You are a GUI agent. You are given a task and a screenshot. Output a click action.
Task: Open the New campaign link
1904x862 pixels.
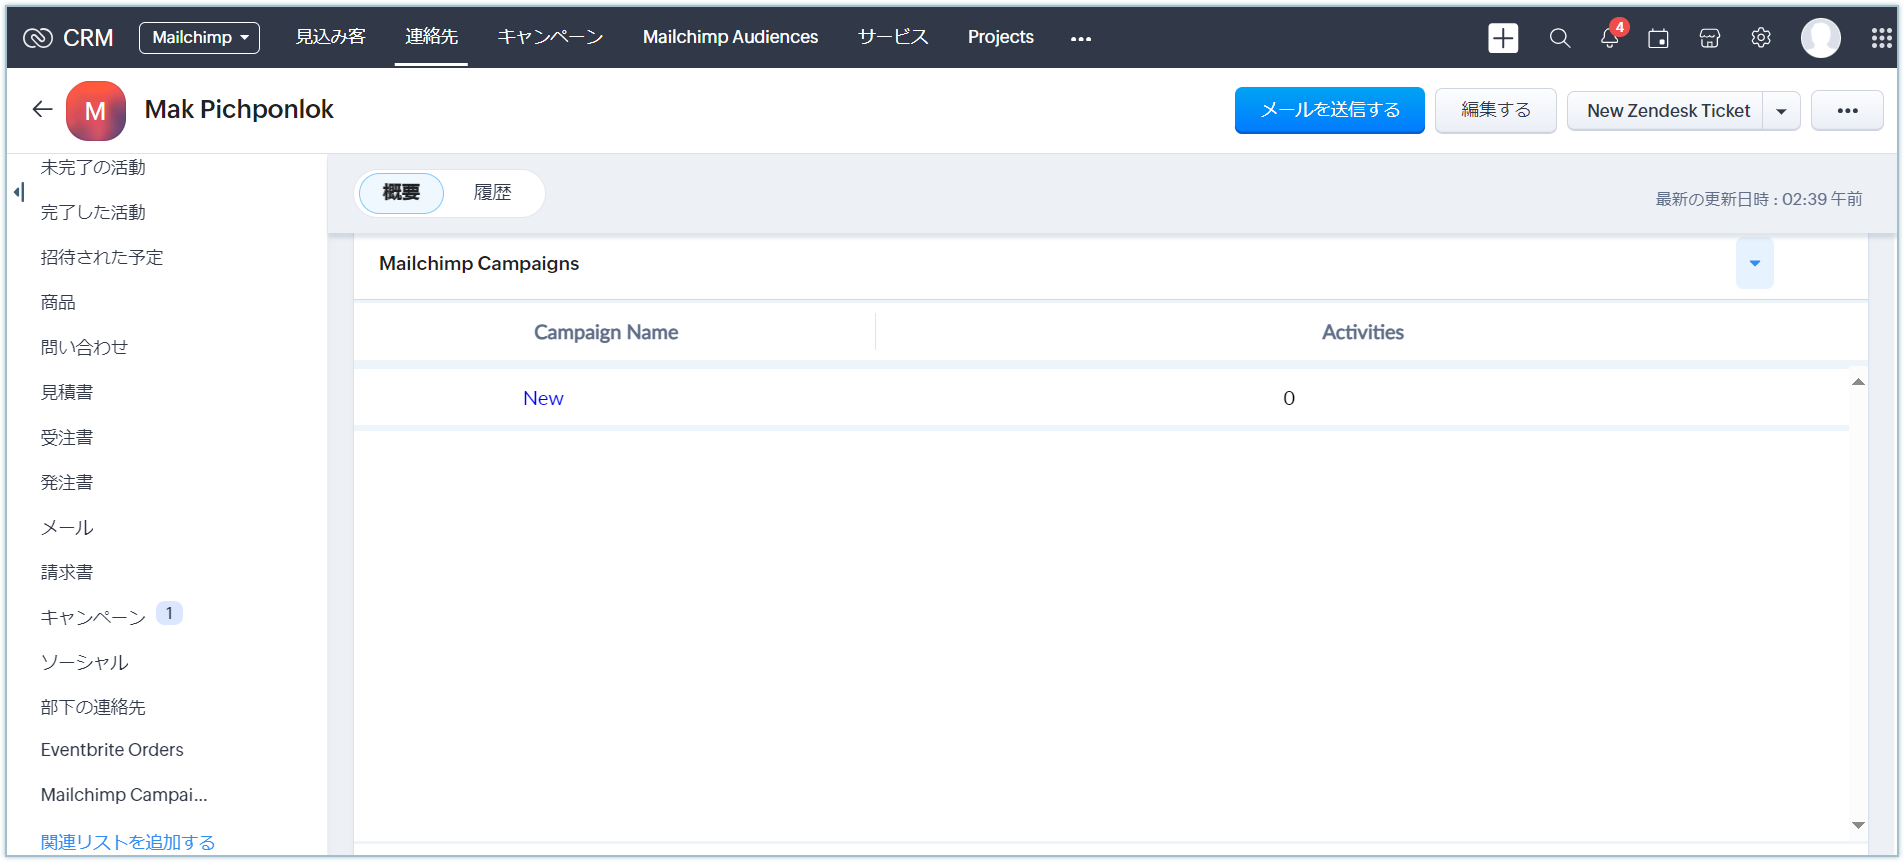point(543,398)
